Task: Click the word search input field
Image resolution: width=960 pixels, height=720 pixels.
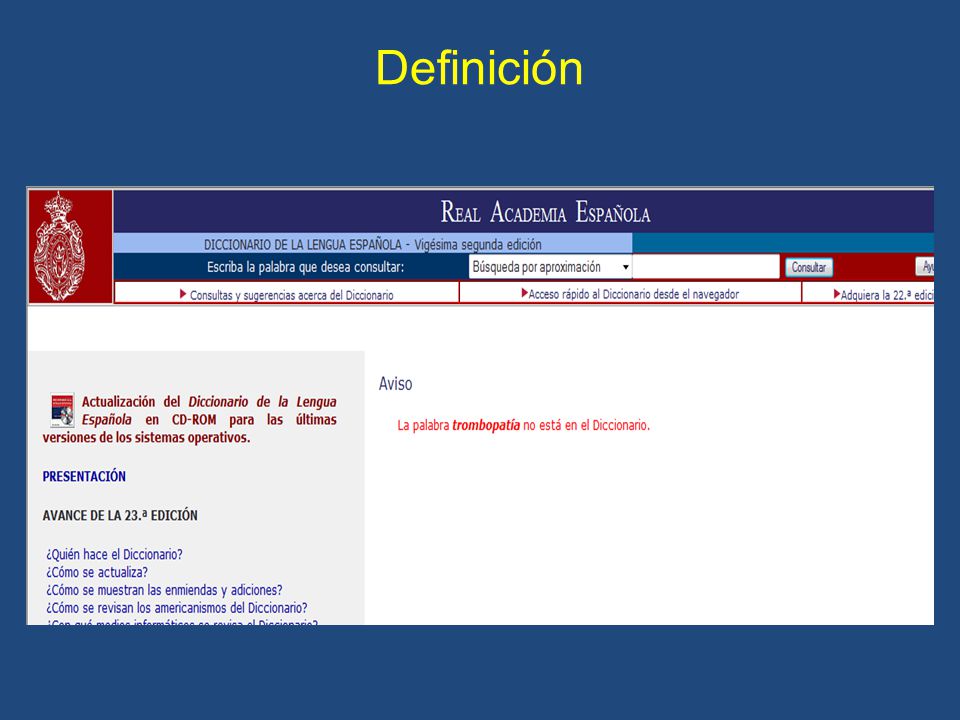Action: point(706,267)
